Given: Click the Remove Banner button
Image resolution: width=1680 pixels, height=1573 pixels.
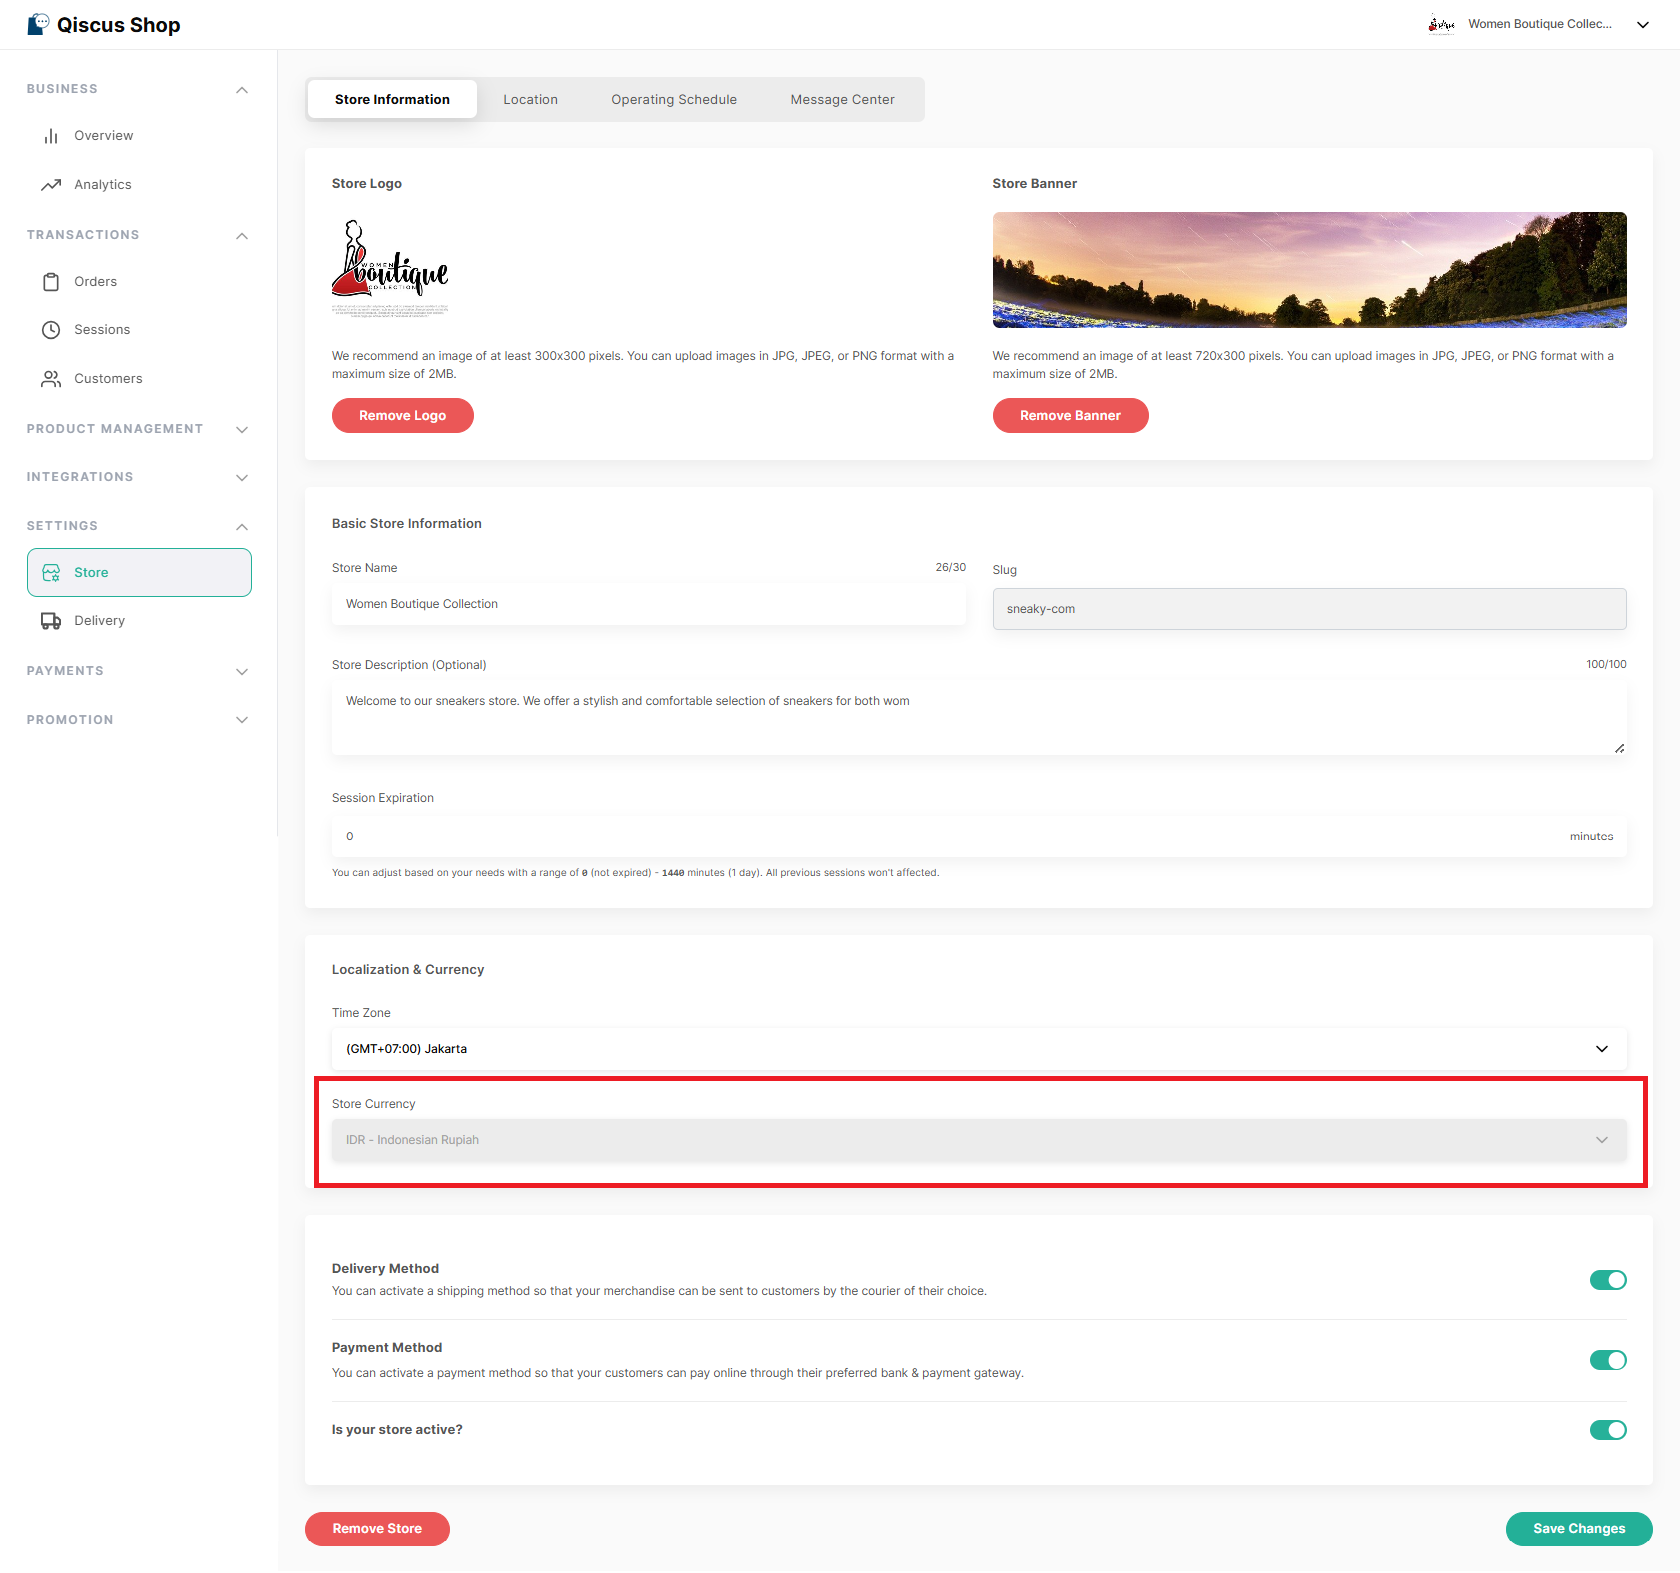Looking at the screenshot, I should coord(1070,415).
